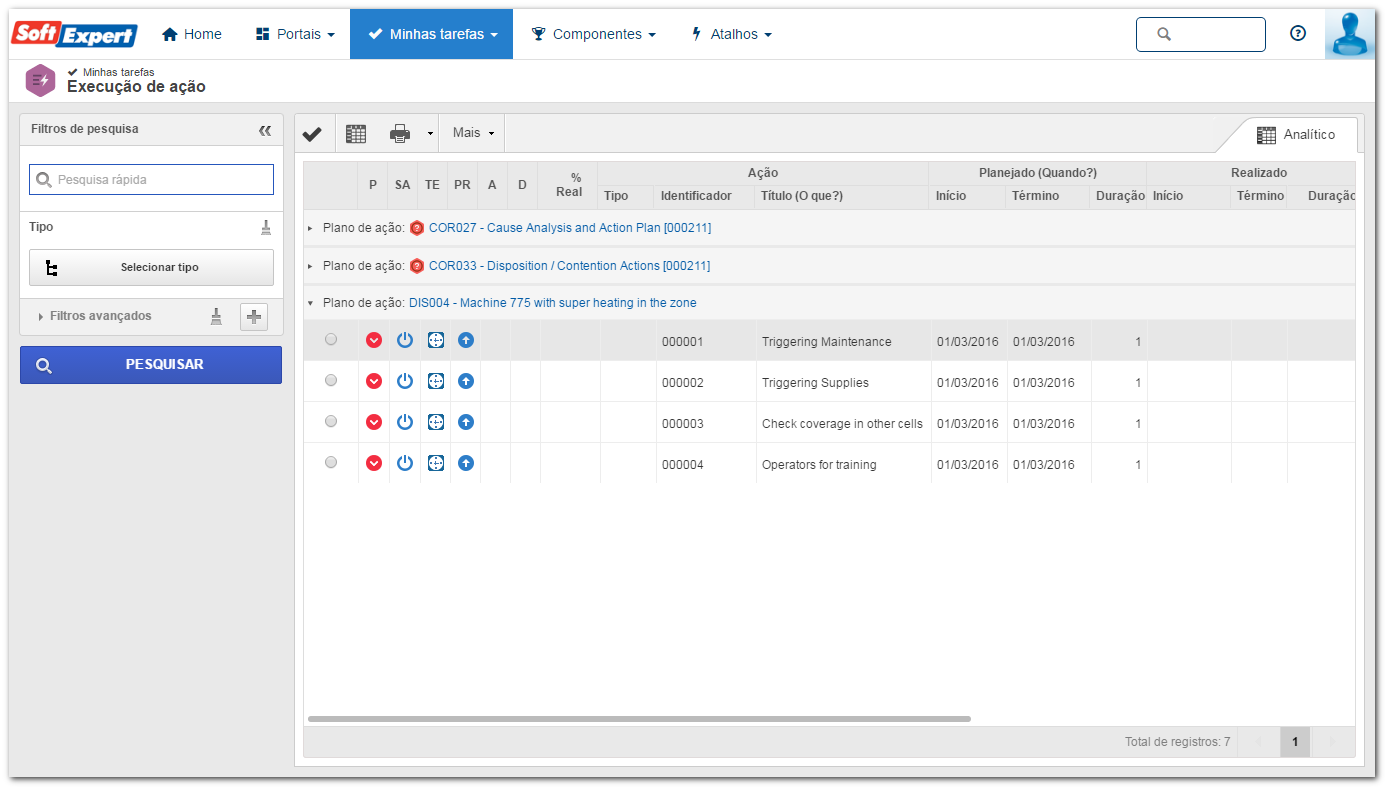This screenshot has height=787, width=1385.
Task: Click Total de registros: 7 text
Action: [x=1177, y=742]
